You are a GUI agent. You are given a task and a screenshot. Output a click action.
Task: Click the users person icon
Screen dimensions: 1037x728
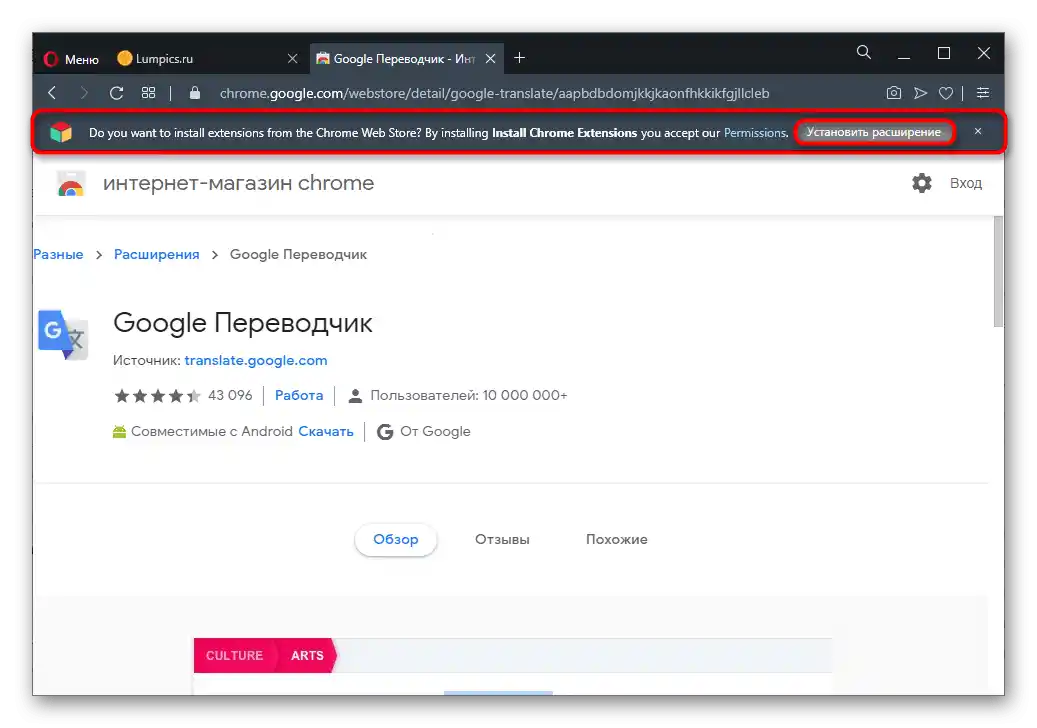pyautogui.click(x=355, y=396)
